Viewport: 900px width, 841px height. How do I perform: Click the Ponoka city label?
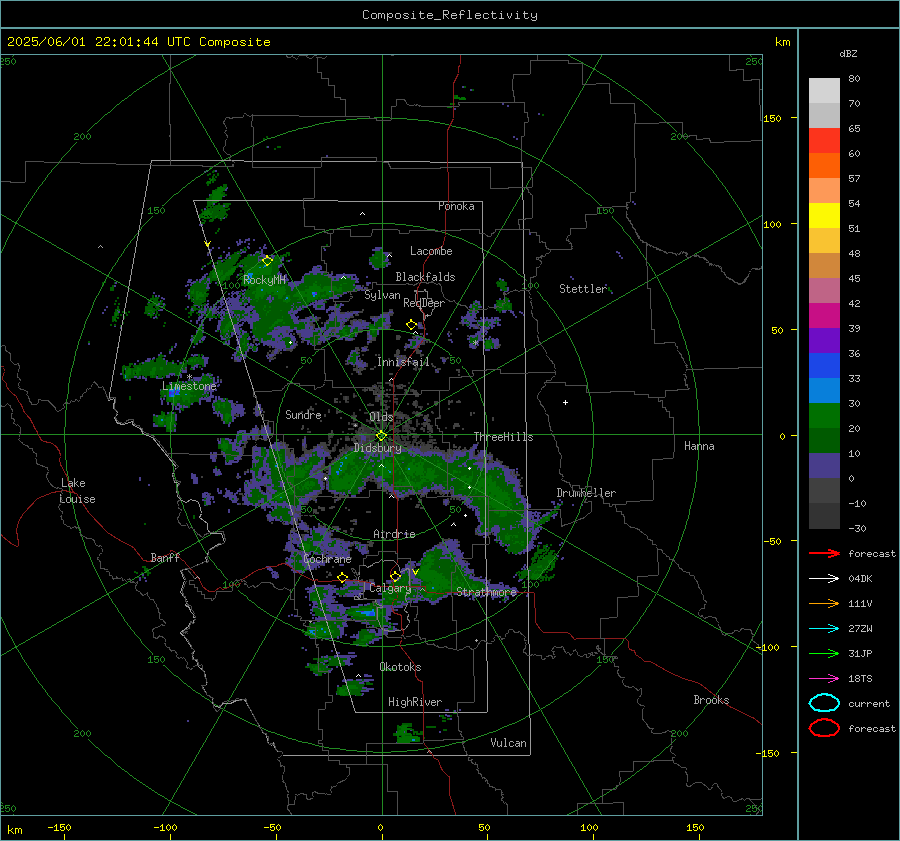456,206
